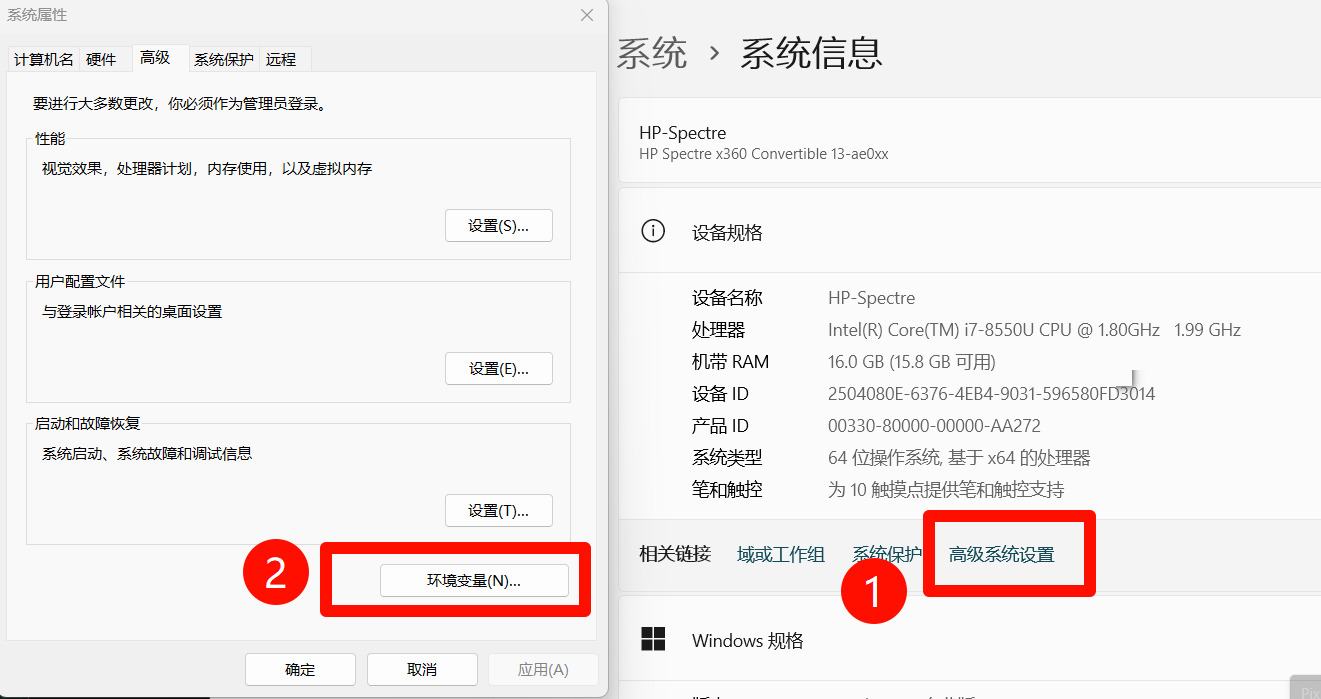Open the 系统保护 tab in System Properties
Image resolution: width=1321 pixels, height=699 pixels.
(224, 59)
